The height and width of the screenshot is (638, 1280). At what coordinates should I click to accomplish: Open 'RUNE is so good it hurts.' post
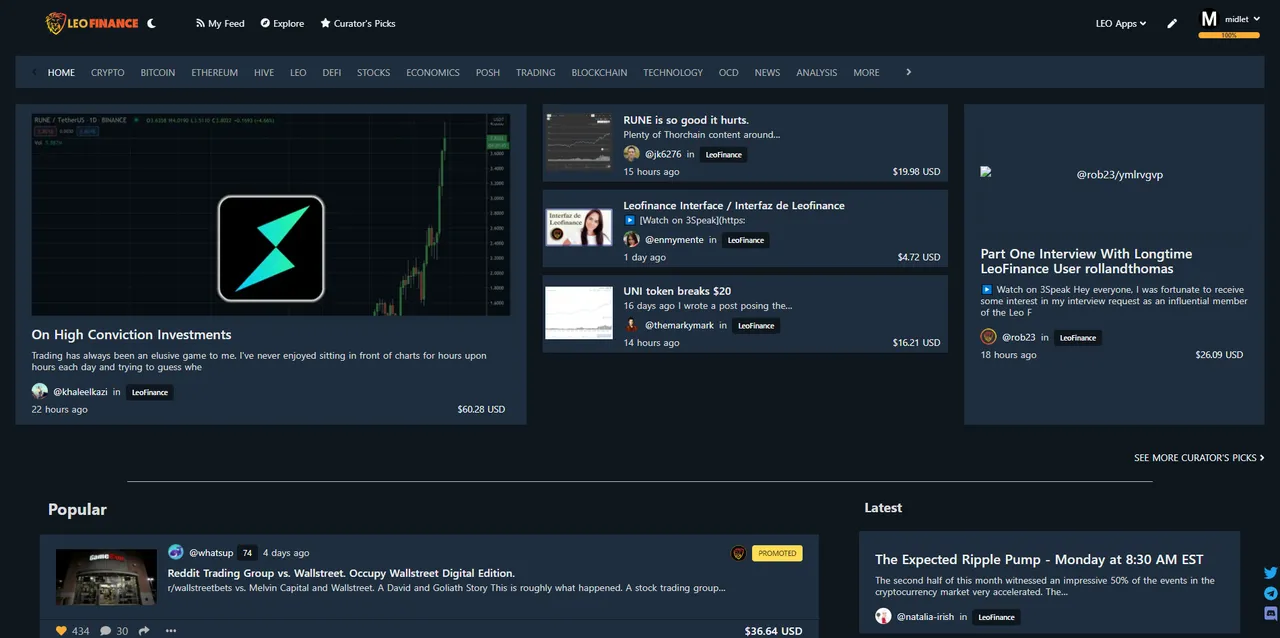click(x=686, y=120)
